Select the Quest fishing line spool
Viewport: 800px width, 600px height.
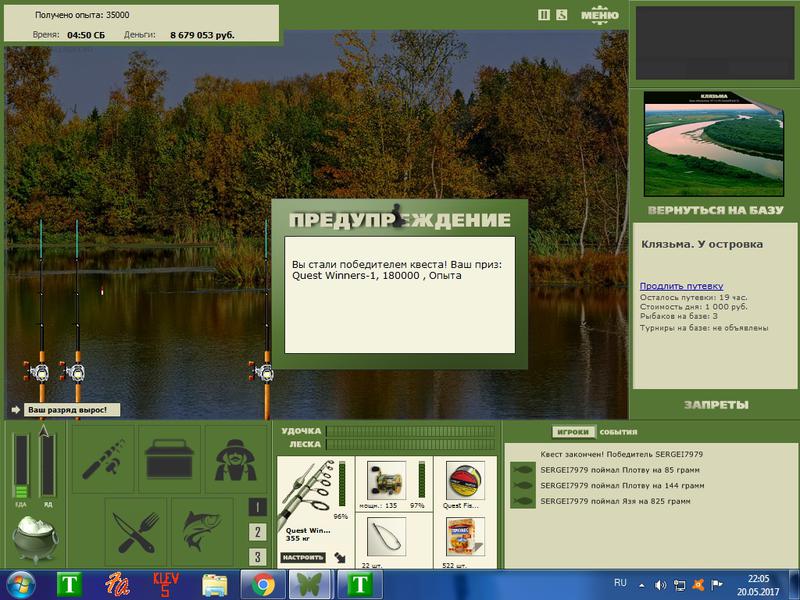(465, 484)
